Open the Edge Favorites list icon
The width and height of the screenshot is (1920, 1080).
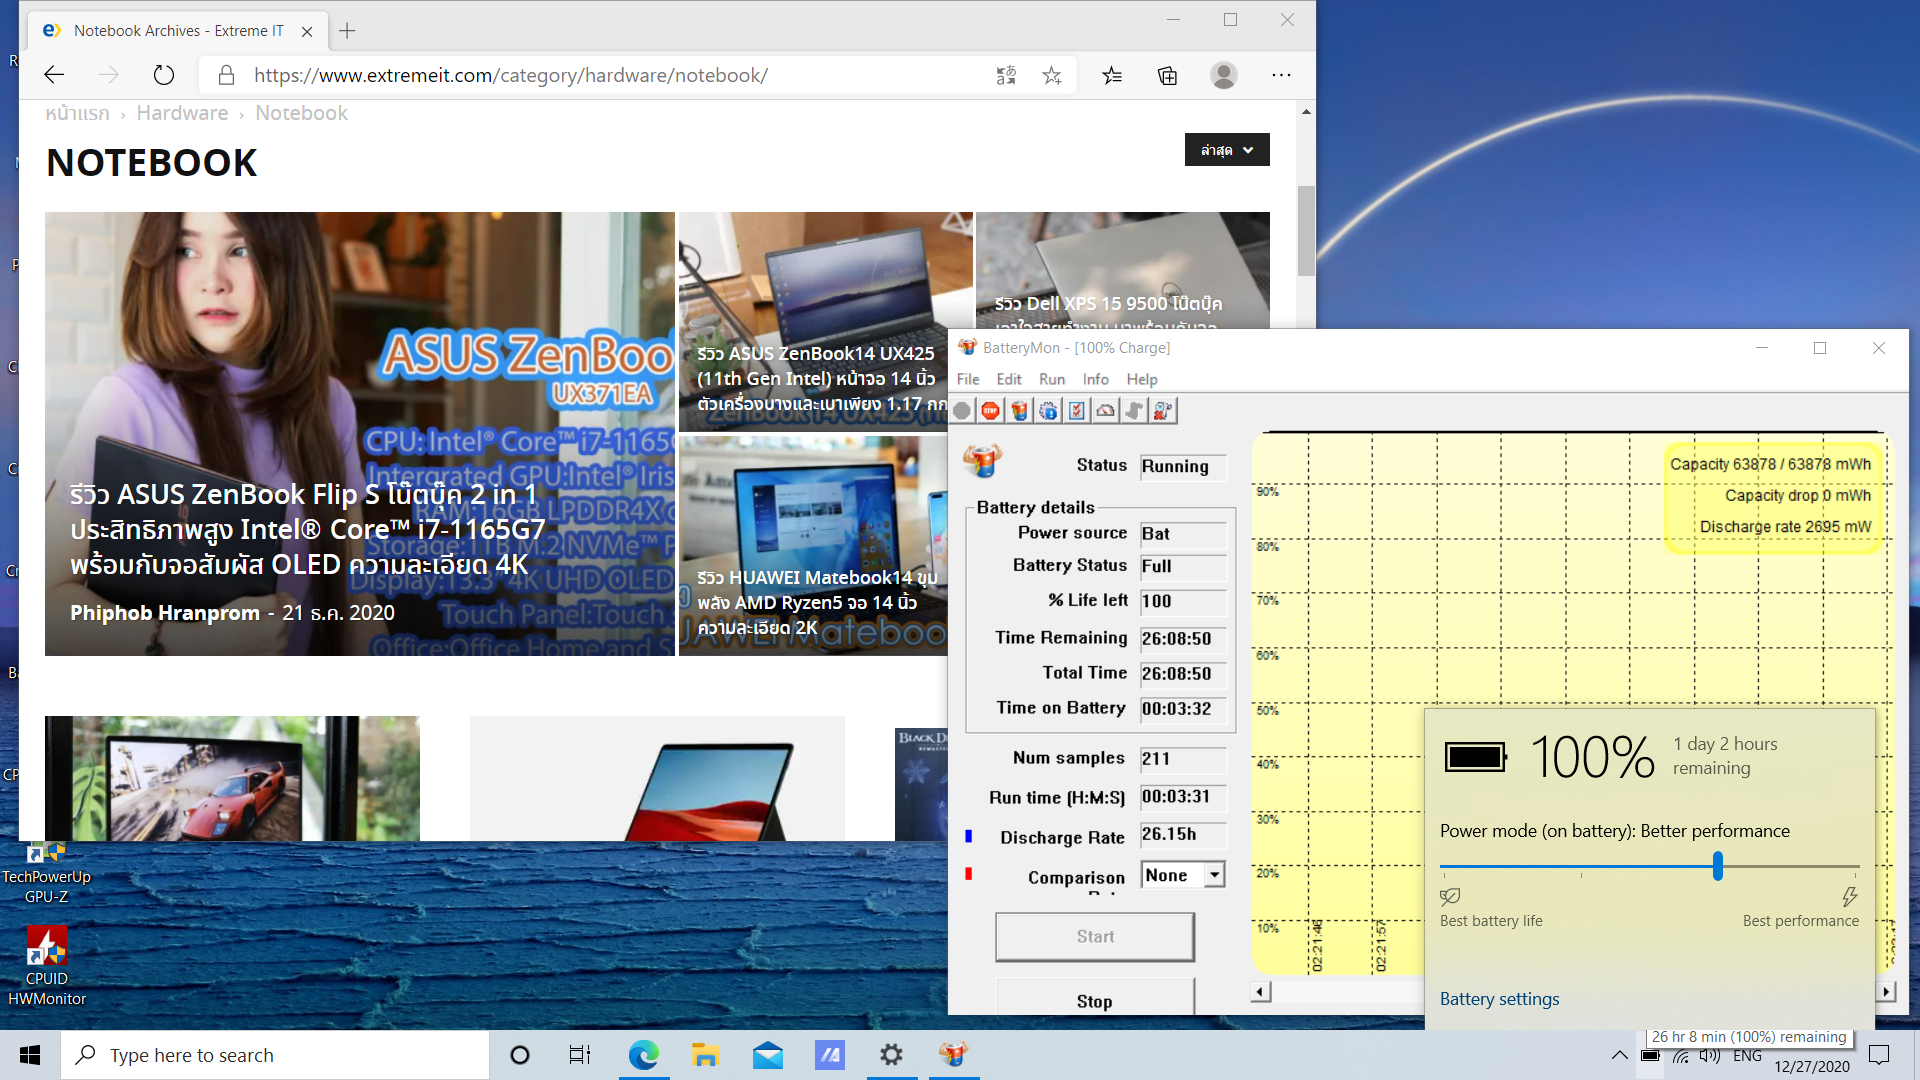1112,75
